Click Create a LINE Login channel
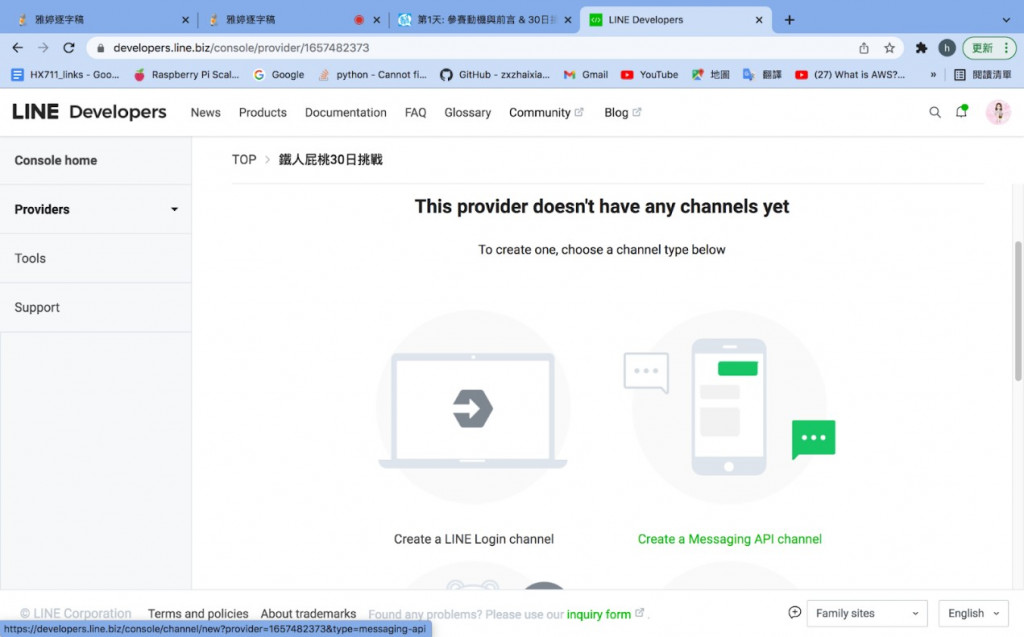The width and height of the screenshot is (1024, 637). (473, 539)
